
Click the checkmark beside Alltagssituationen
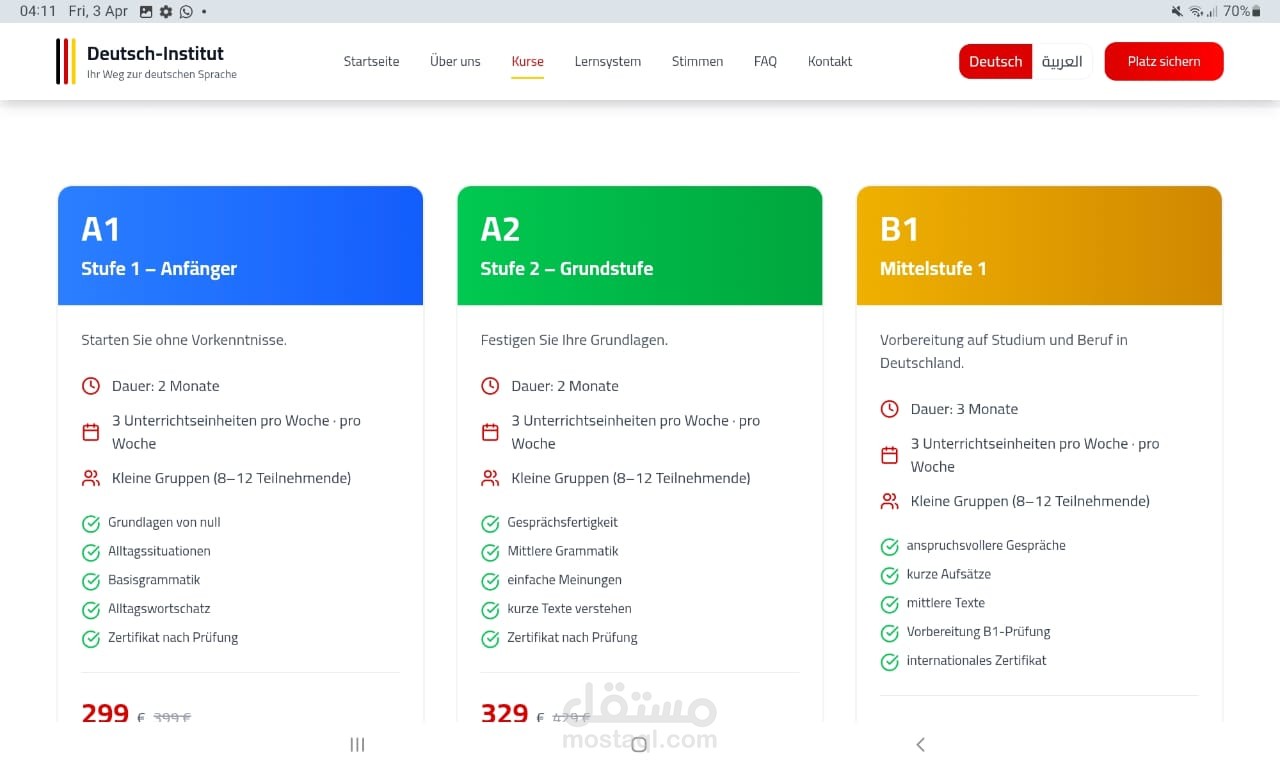pos(91,552)
